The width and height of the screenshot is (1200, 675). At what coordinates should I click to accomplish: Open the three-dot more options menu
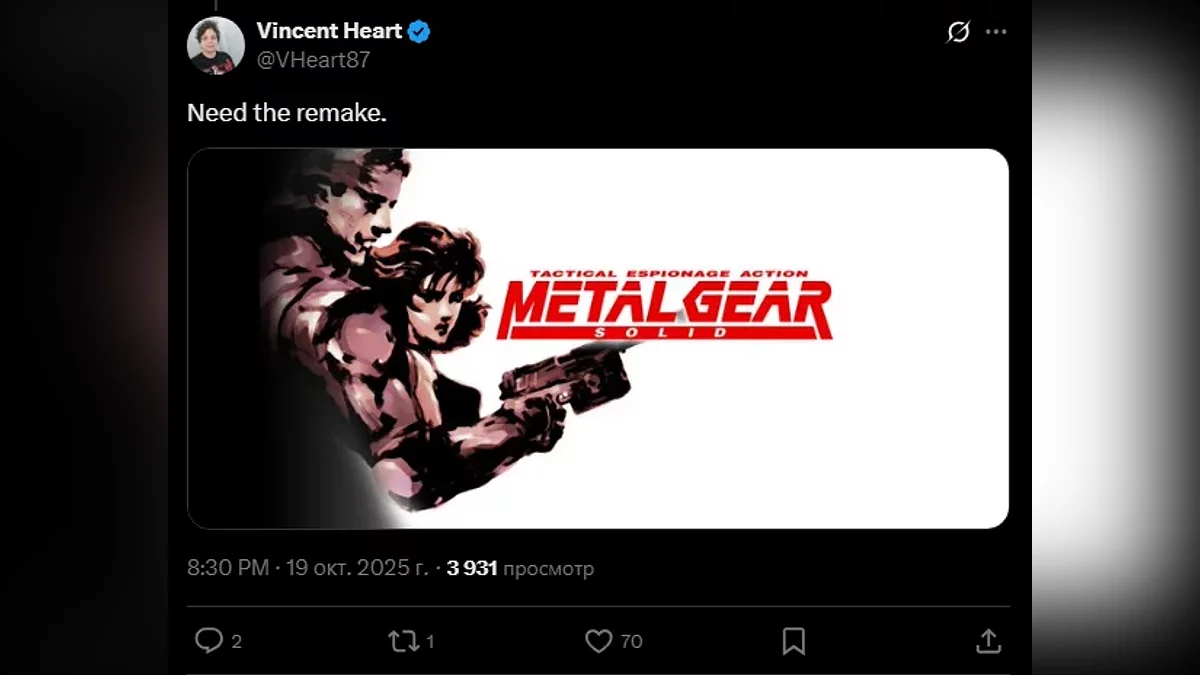point(996,32)
